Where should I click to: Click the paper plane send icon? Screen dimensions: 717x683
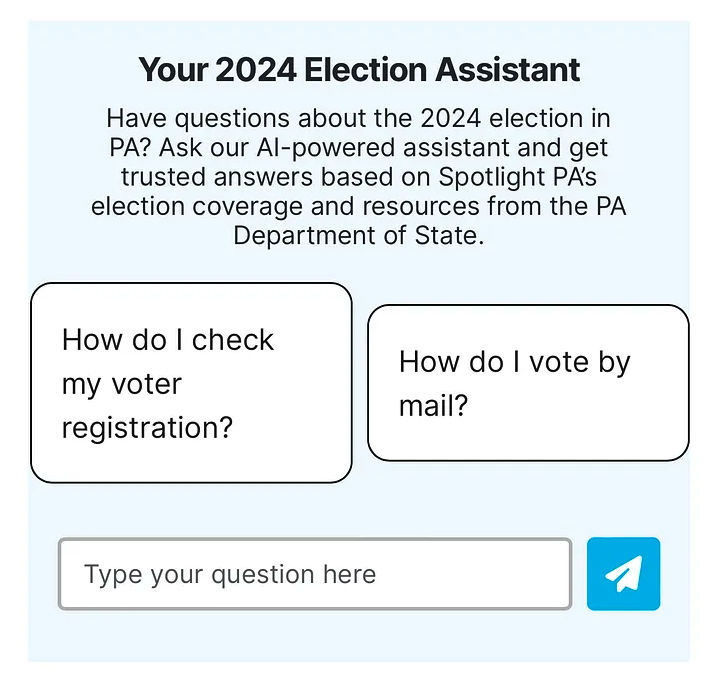click(623, 574)
